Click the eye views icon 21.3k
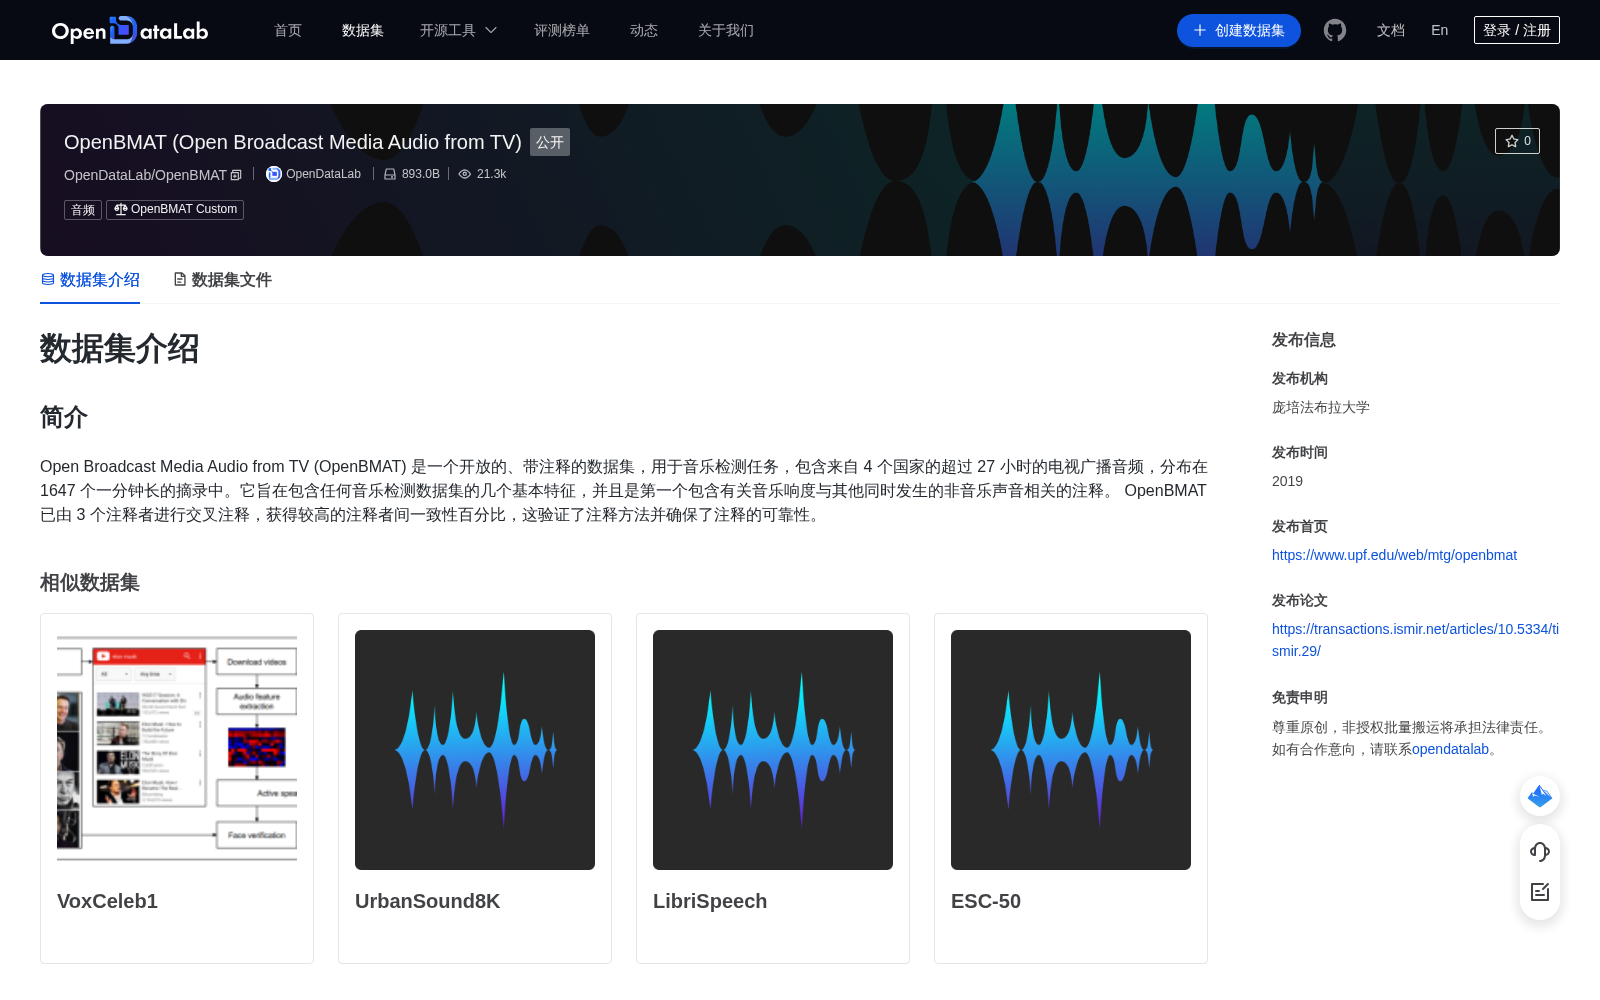The height and width of the screenshot is (1000, 1600). pyautogui.click(x=464, y=174)
